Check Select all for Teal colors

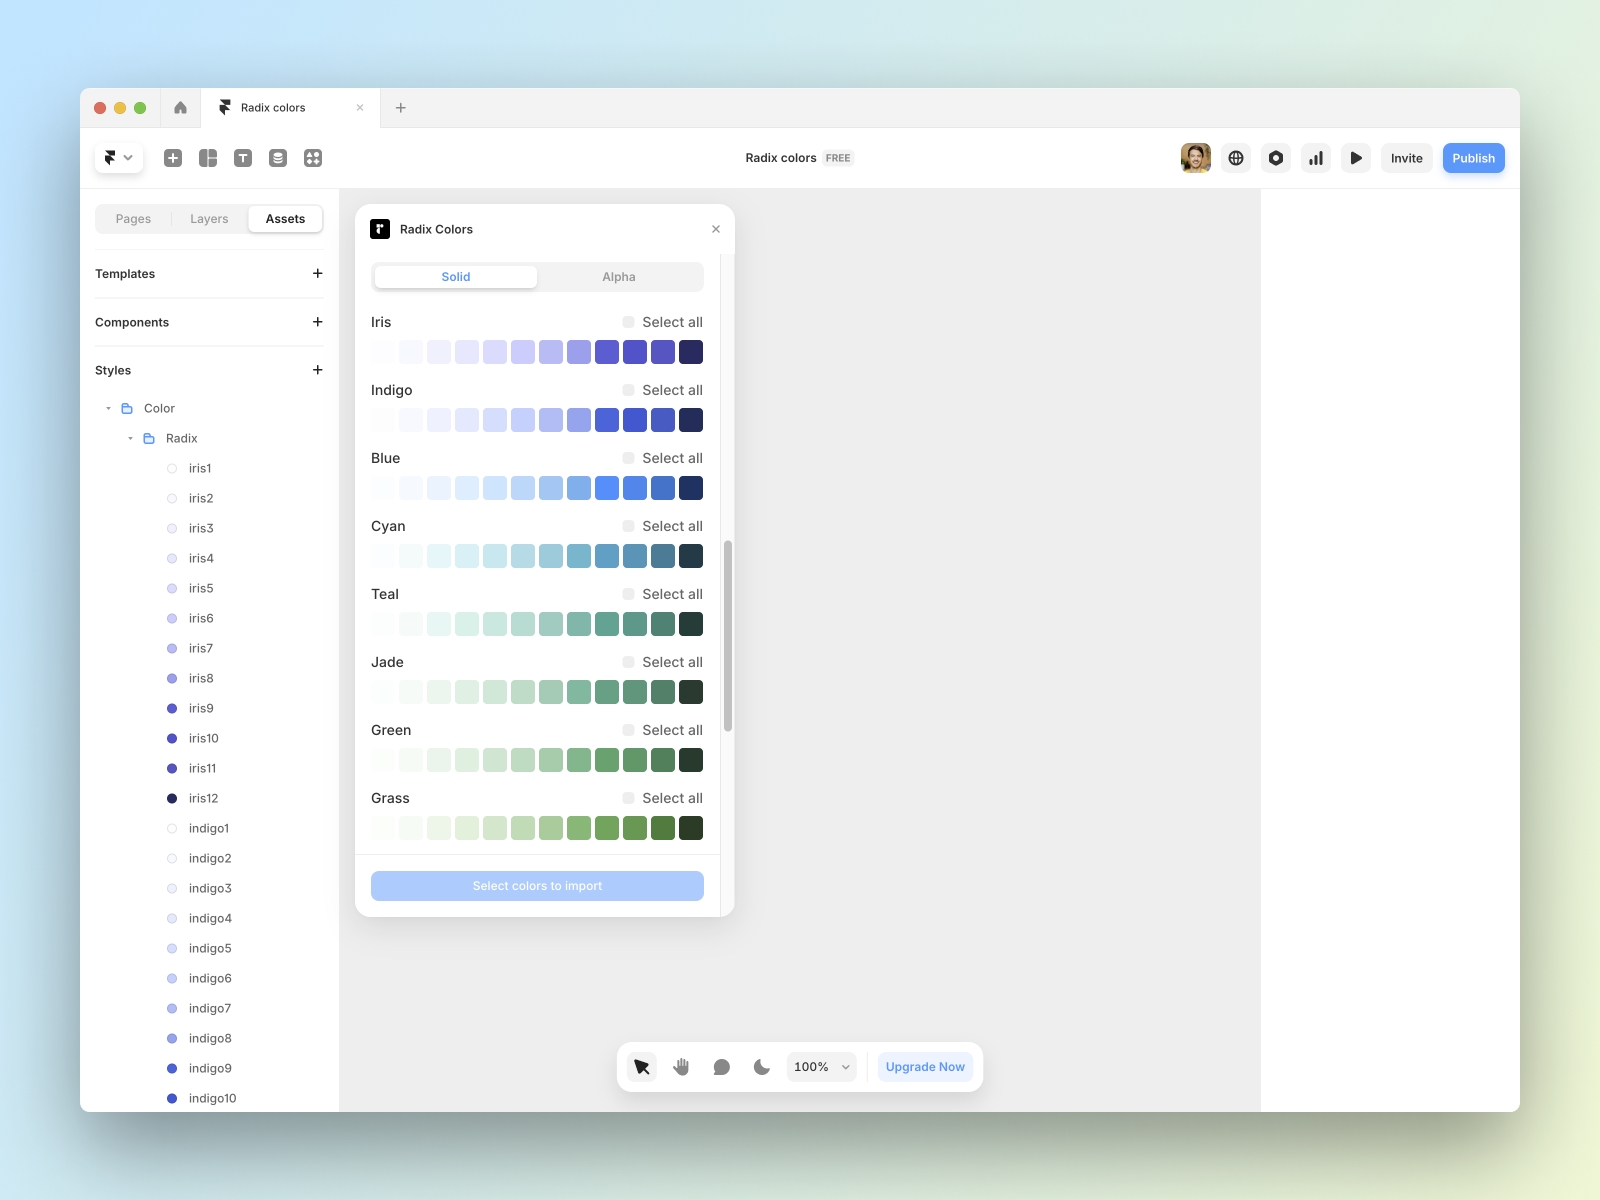[x=628, y=594]
